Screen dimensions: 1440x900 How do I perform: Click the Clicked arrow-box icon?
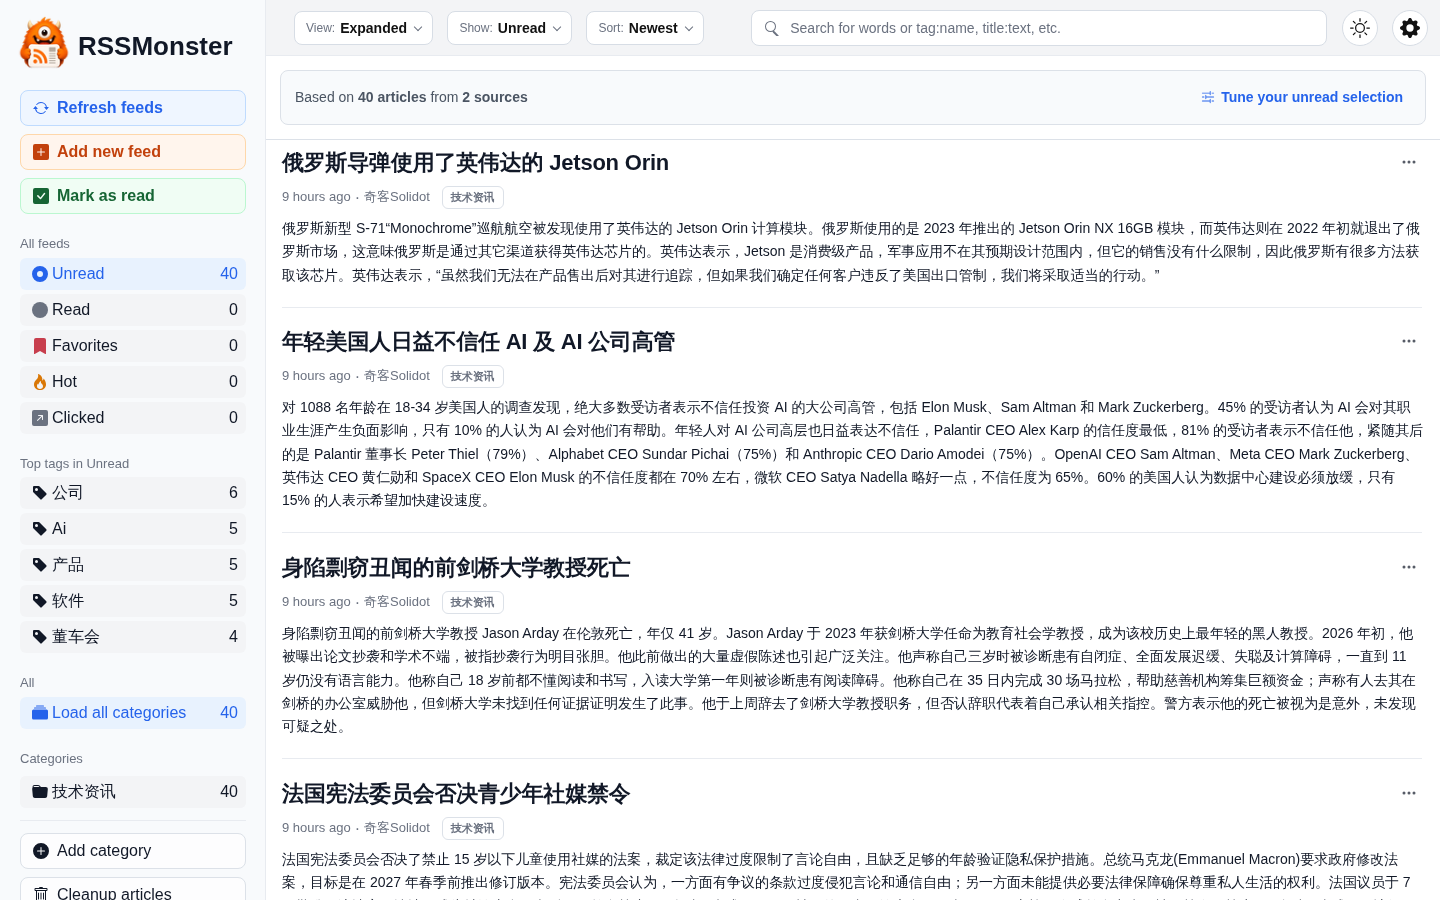[40, 418]
